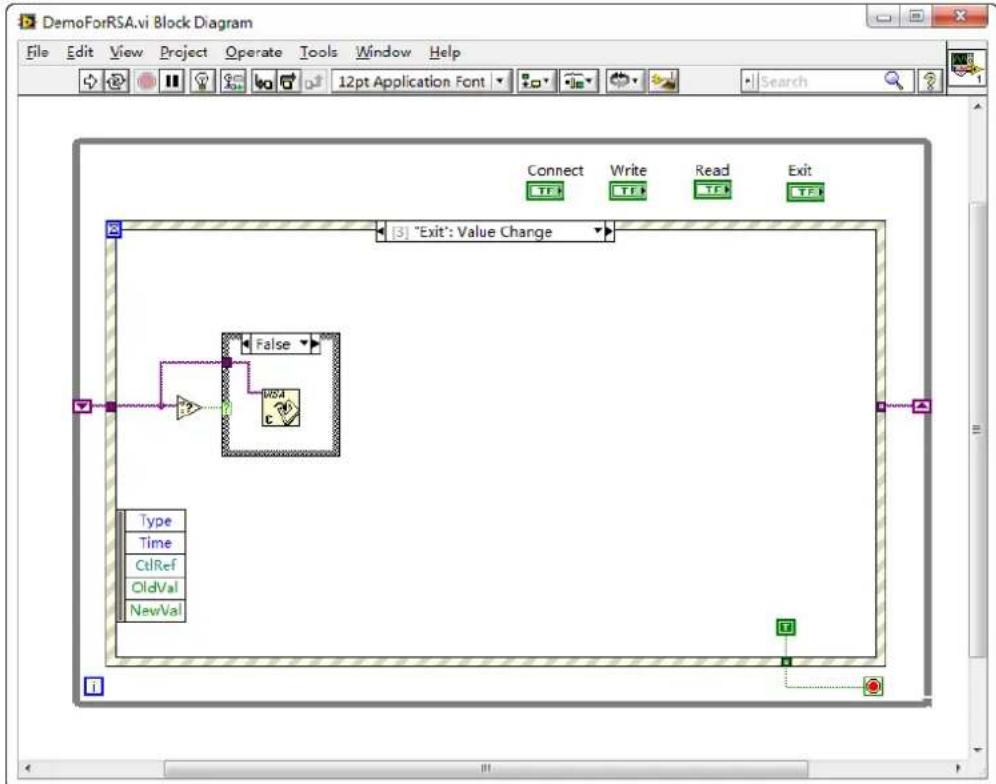
Task: Select the Not A Refnum comparison node
Action: (x=189, y=407)
